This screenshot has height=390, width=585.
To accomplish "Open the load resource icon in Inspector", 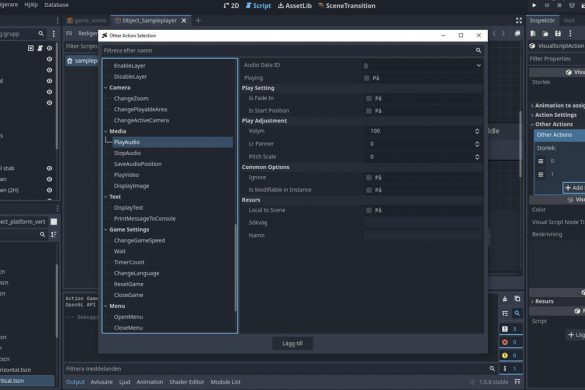I will pos(545,34).
